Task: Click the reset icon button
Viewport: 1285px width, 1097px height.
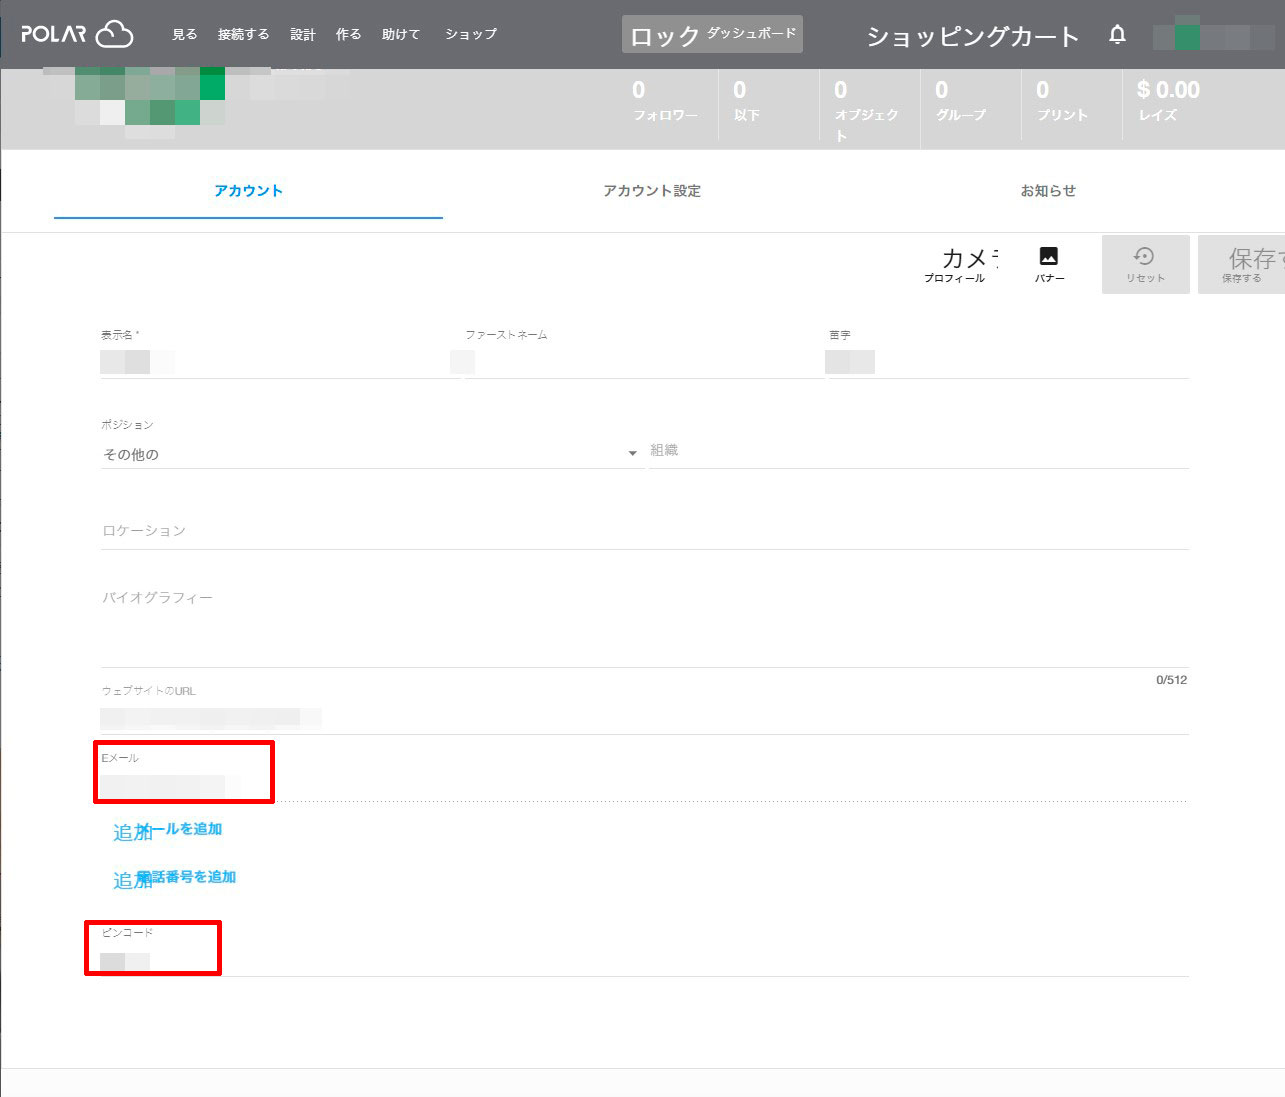Action: 1145,264
